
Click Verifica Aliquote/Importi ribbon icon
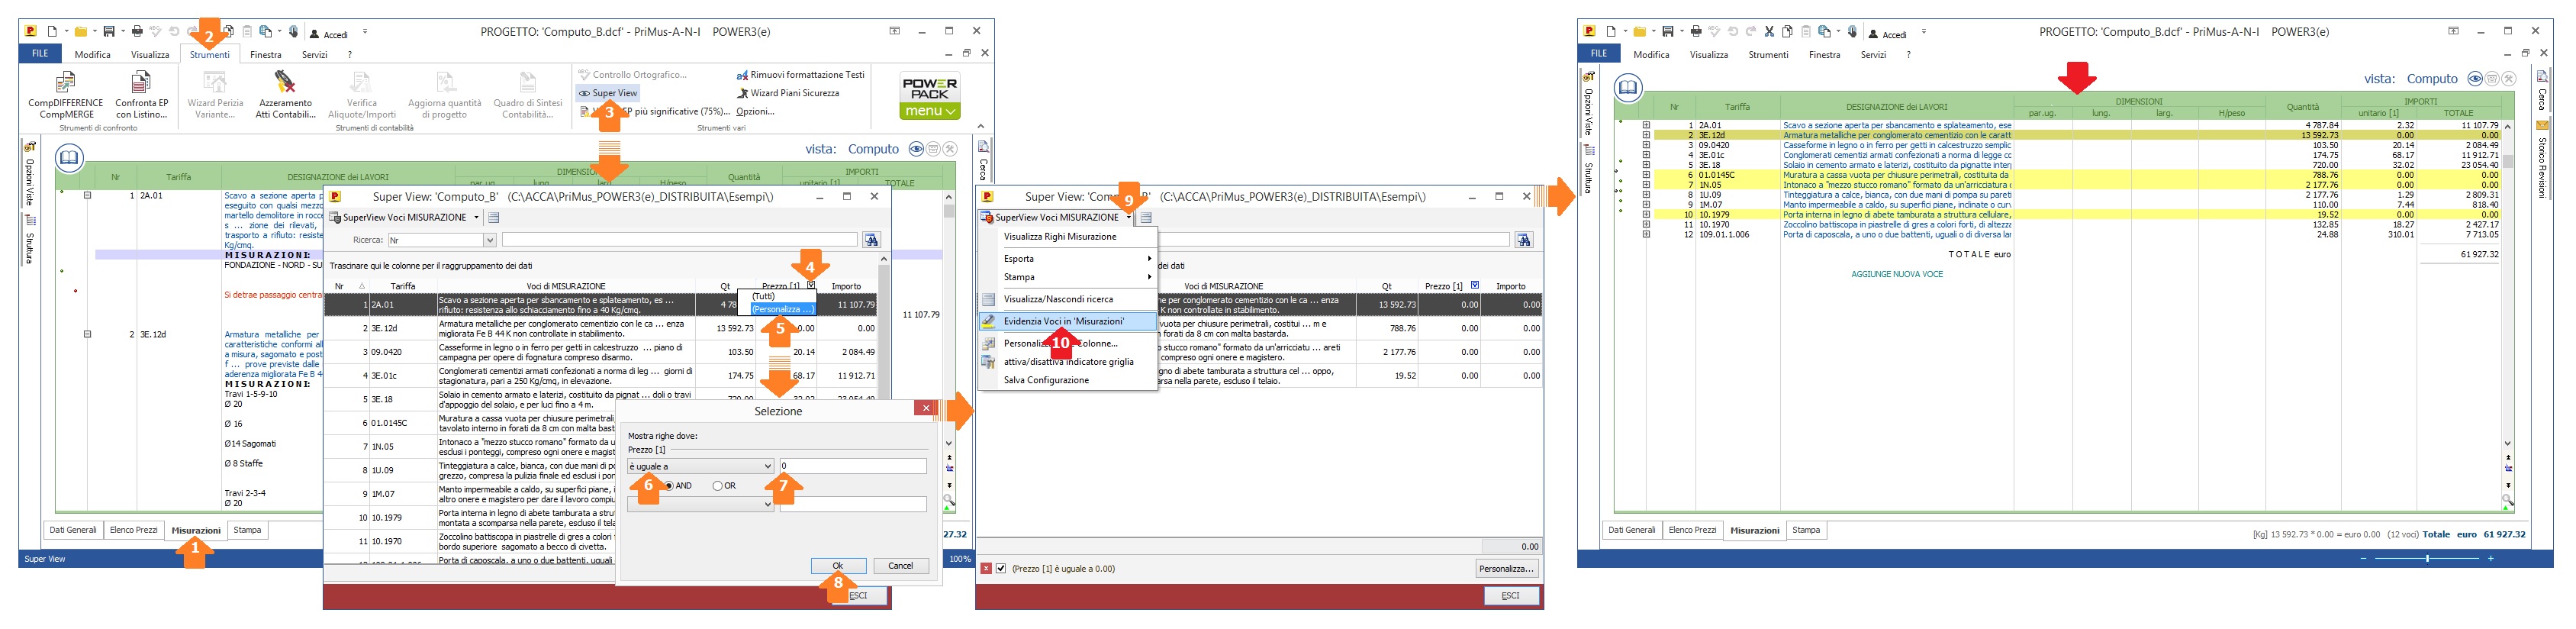361,96
